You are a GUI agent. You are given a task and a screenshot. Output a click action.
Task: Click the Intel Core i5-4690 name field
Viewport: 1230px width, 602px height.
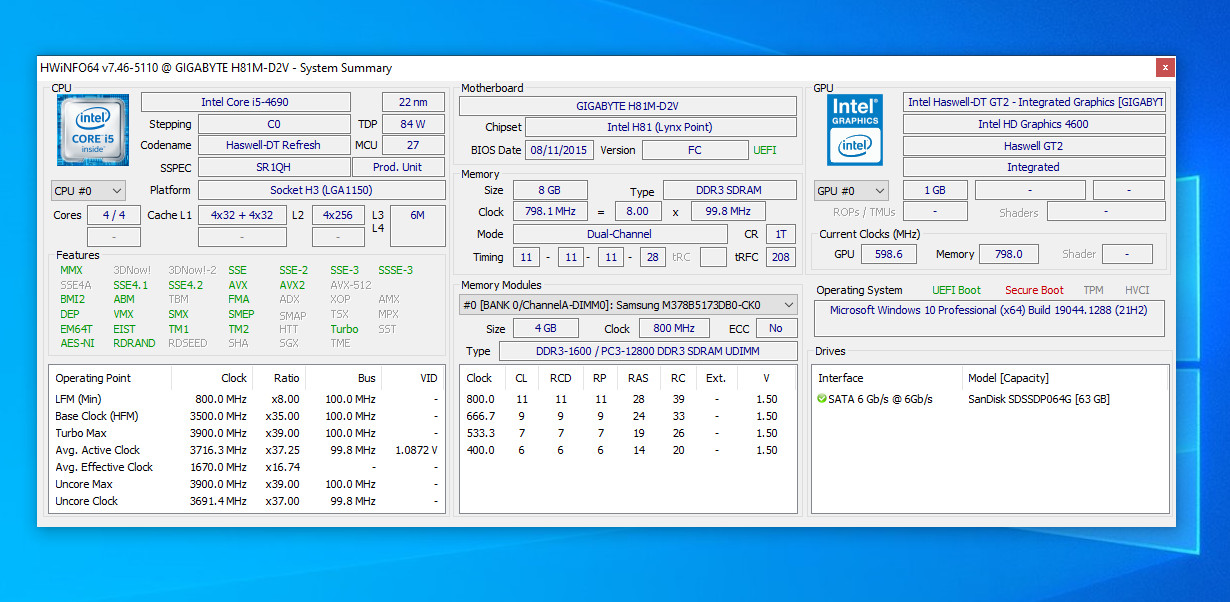point(246,102)
